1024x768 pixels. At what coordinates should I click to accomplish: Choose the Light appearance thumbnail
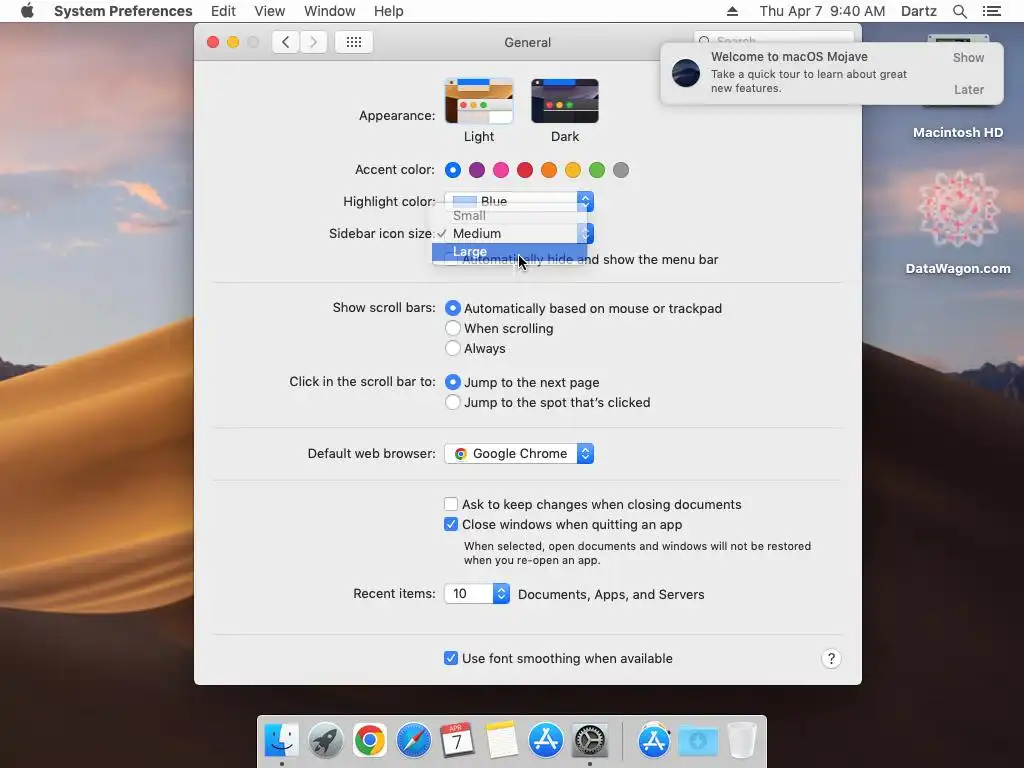pos(479,101)
